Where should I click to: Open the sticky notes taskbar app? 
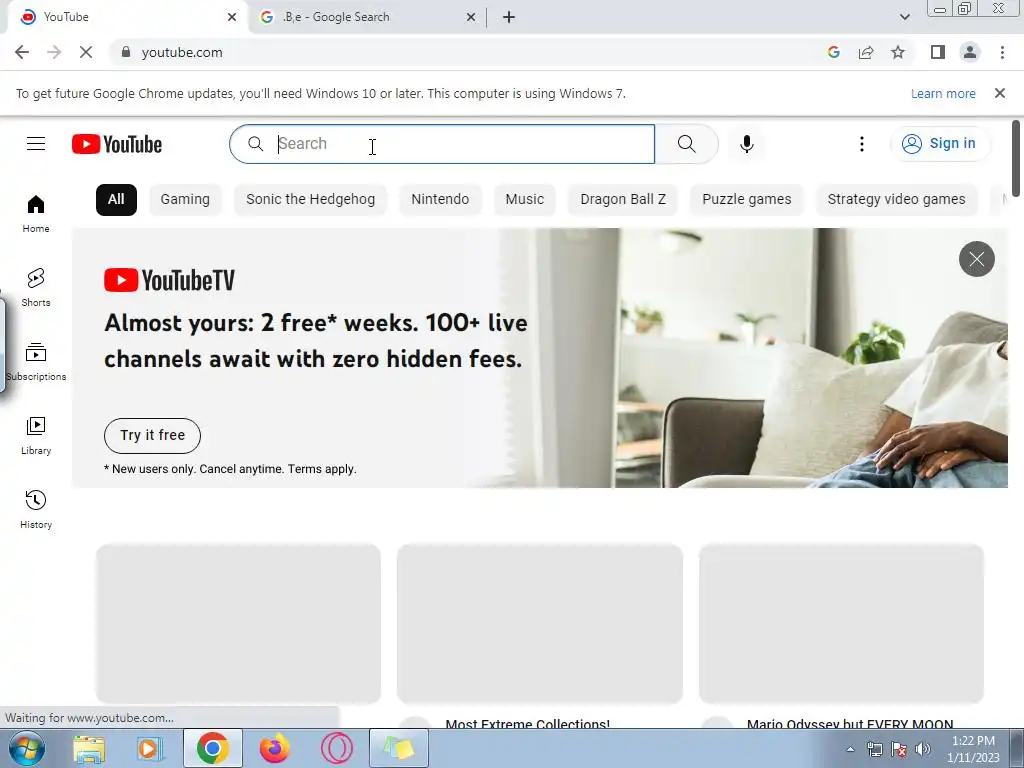point(399,748)
